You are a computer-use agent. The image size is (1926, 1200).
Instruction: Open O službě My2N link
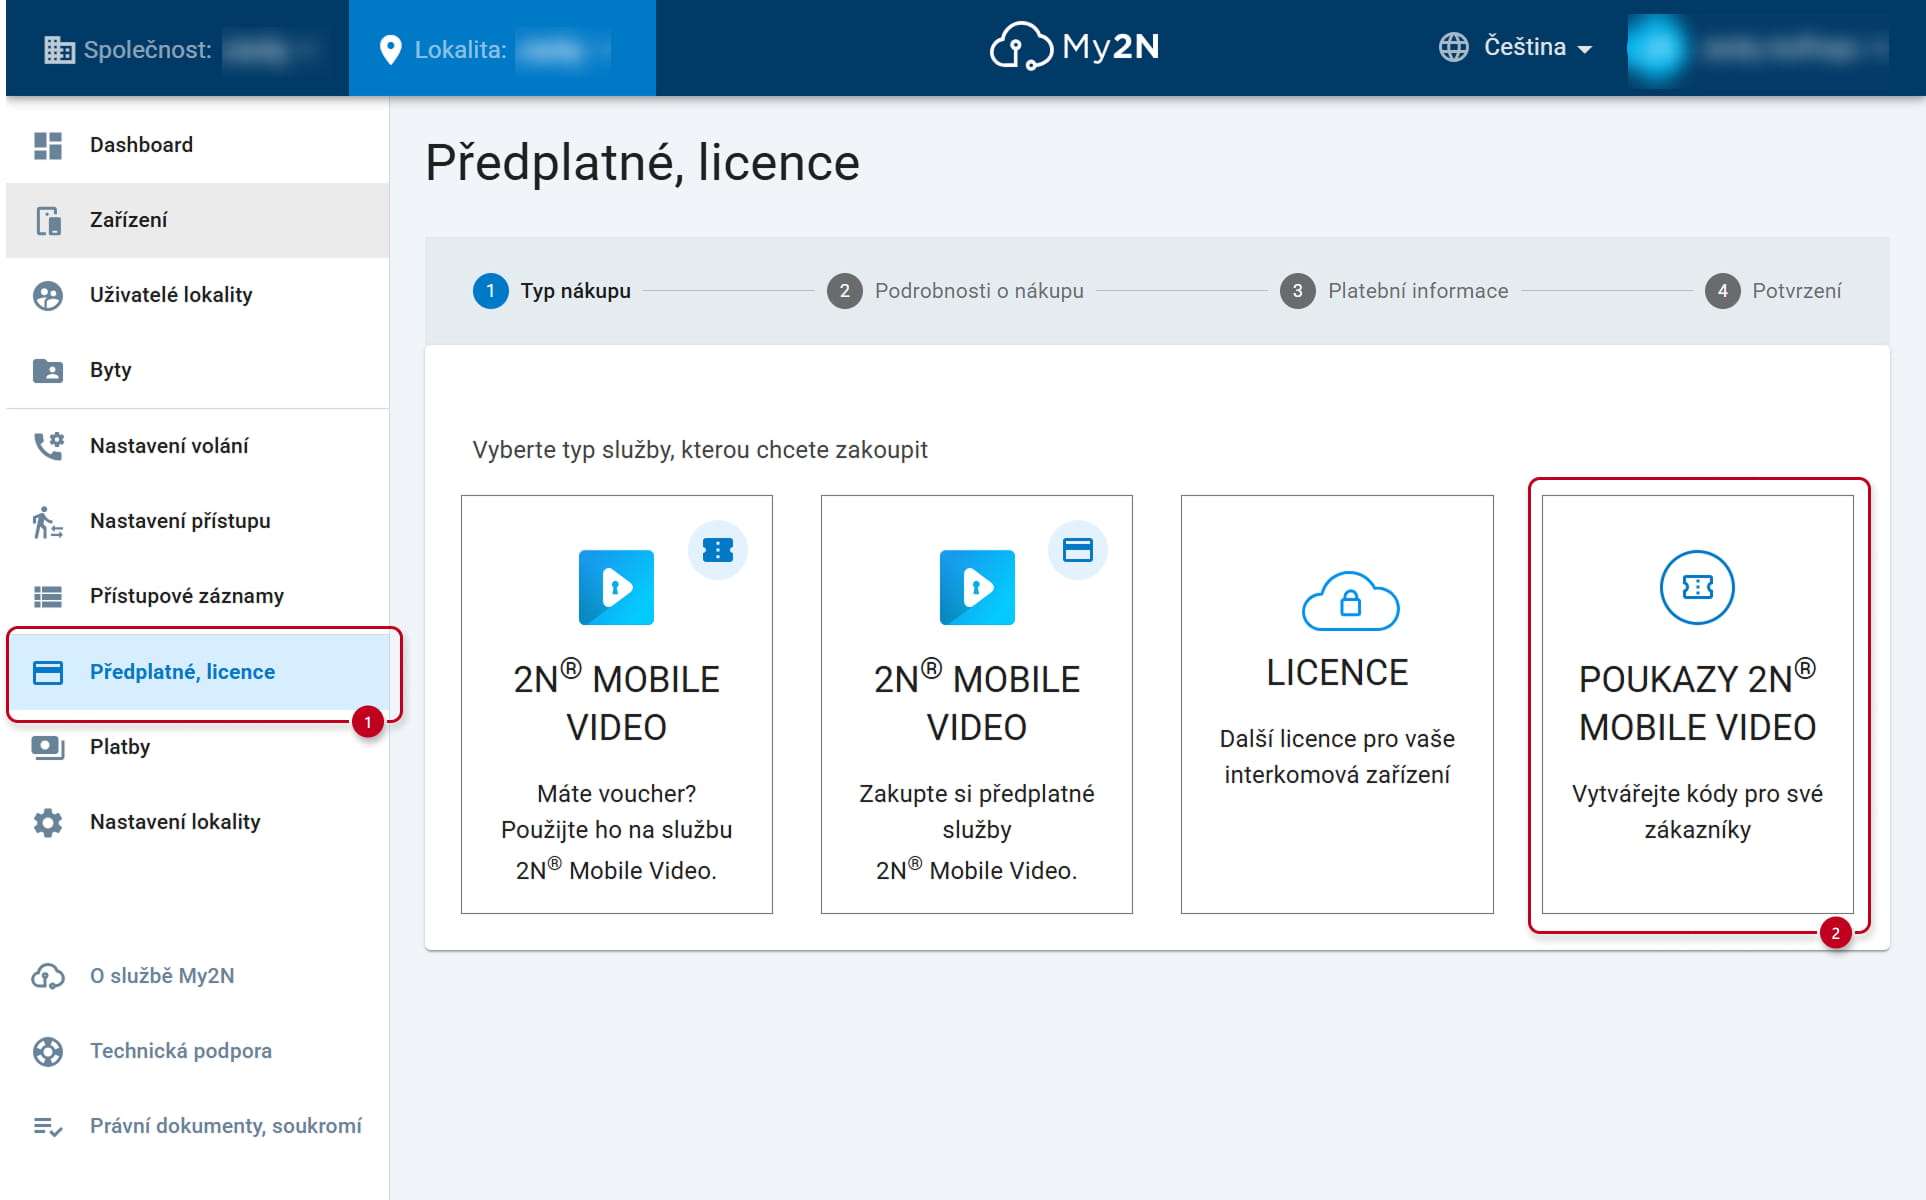point(197,976)
